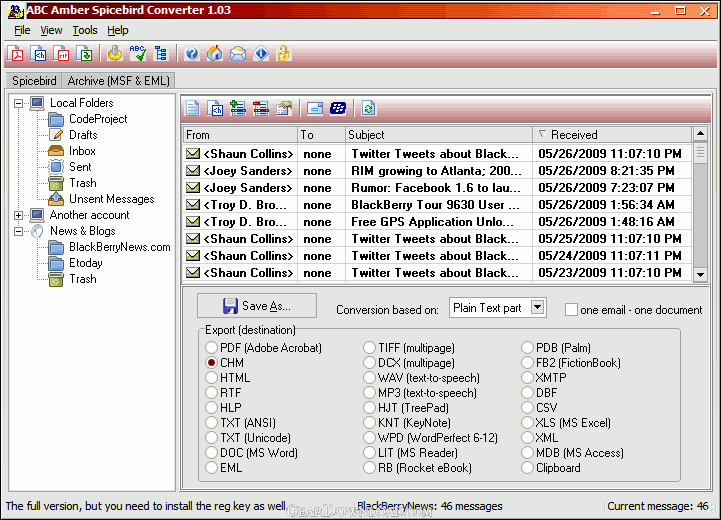The width and height of the screenshot is (721, 520).
Task: Click message list scrollbar up arrow
Action: pyautogui.click(x=700, y=134)
